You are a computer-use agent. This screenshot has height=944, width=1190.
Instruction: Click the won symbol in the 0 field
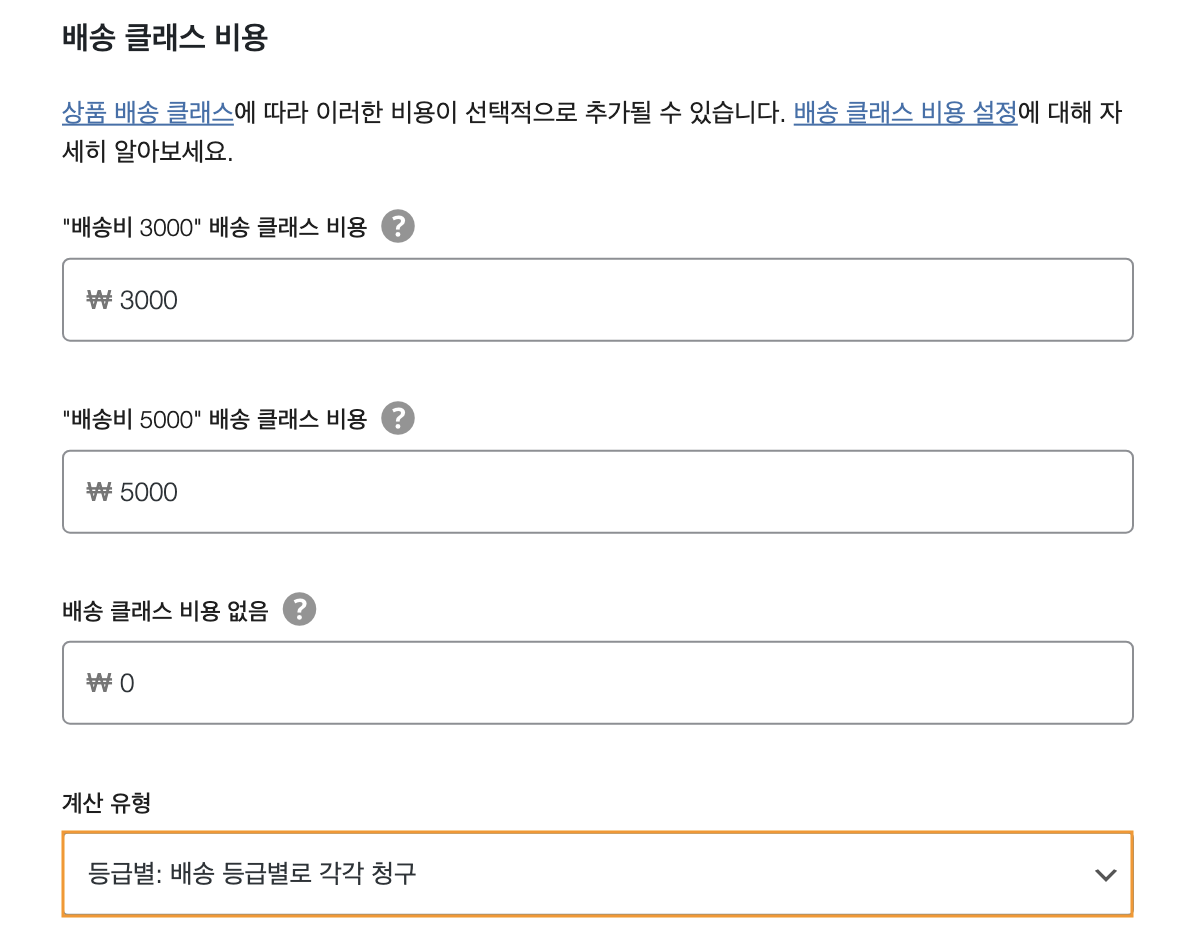[x=99, y=684]
